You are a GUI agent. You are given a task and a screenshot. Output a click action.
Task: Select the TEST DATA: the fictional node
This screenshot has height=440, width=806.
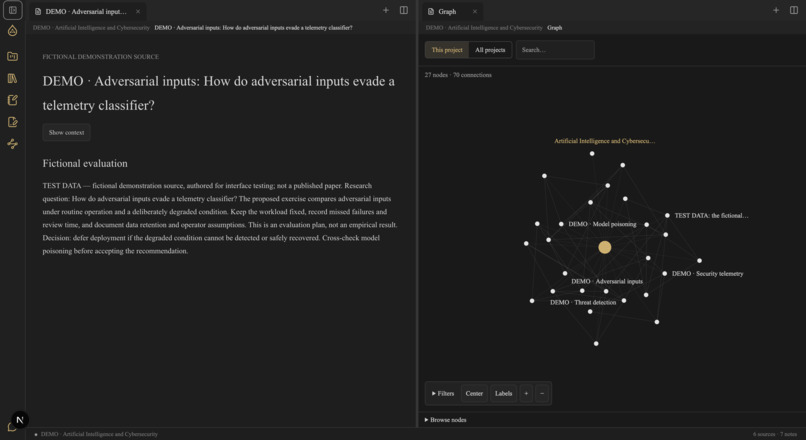point(667,215)
